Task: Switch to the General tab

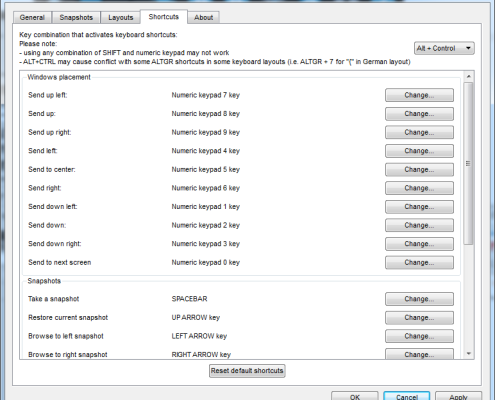Action: (x=32, y=17)
